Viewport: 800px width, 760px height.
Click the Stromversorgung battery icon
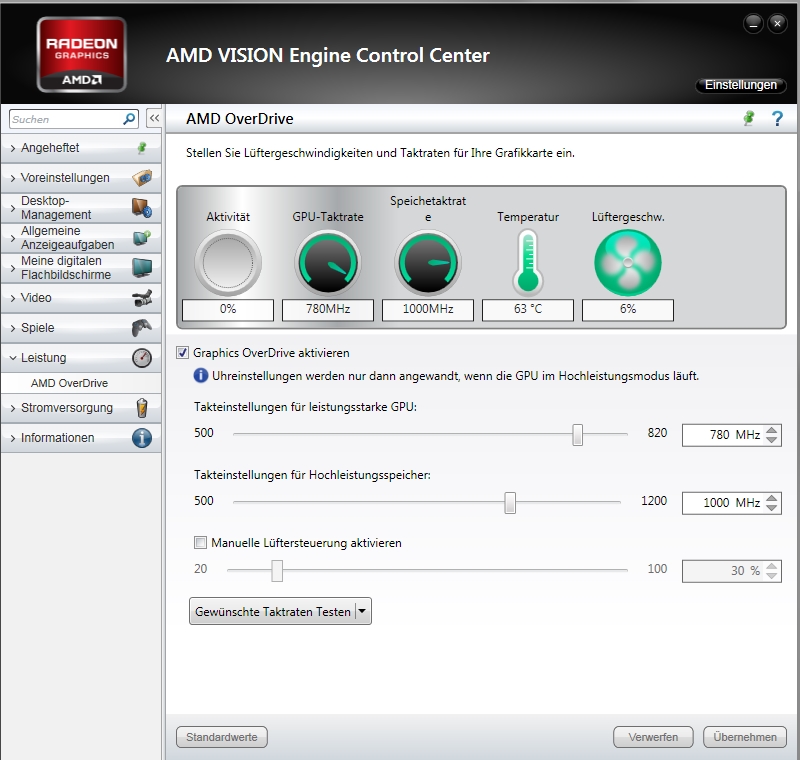click(142, 408)
